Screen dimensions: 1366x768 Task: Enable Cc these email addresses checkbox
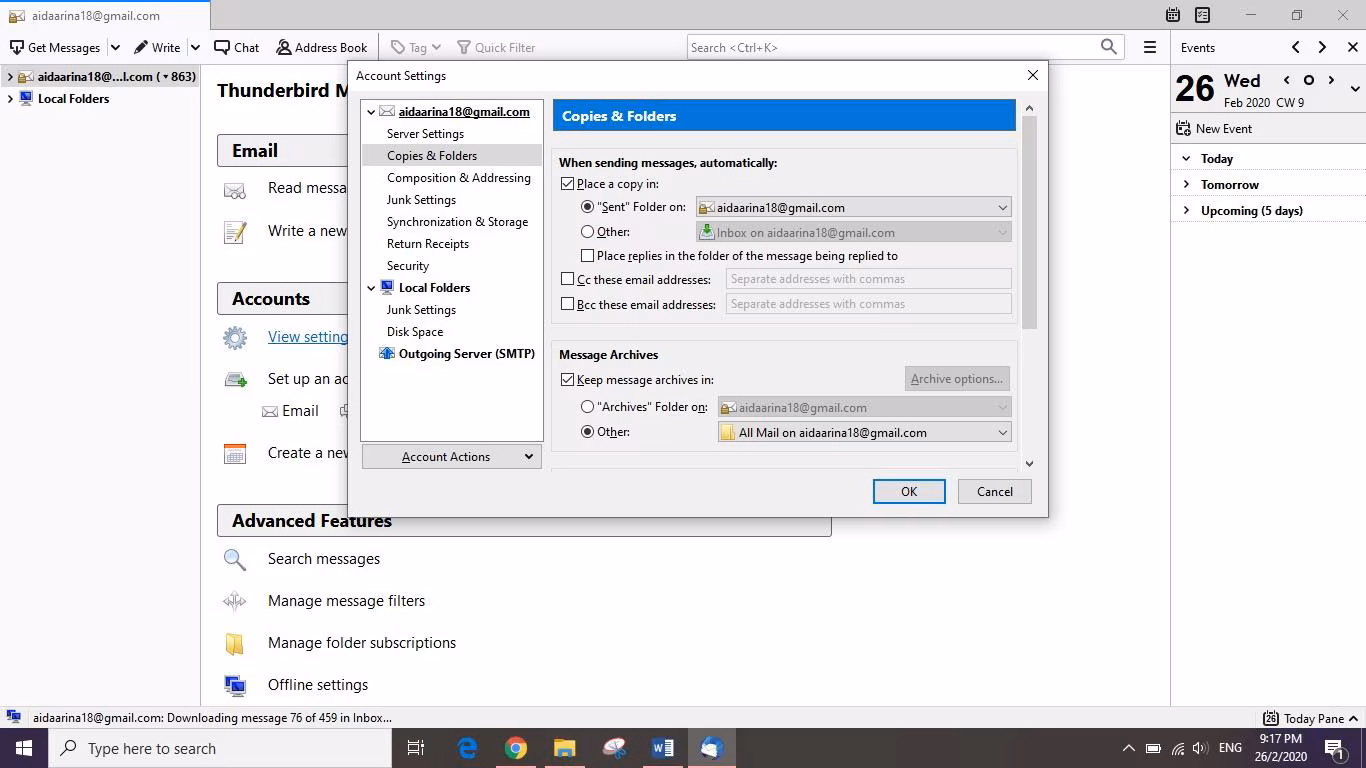pyautogui.click(x=568, y=279)
